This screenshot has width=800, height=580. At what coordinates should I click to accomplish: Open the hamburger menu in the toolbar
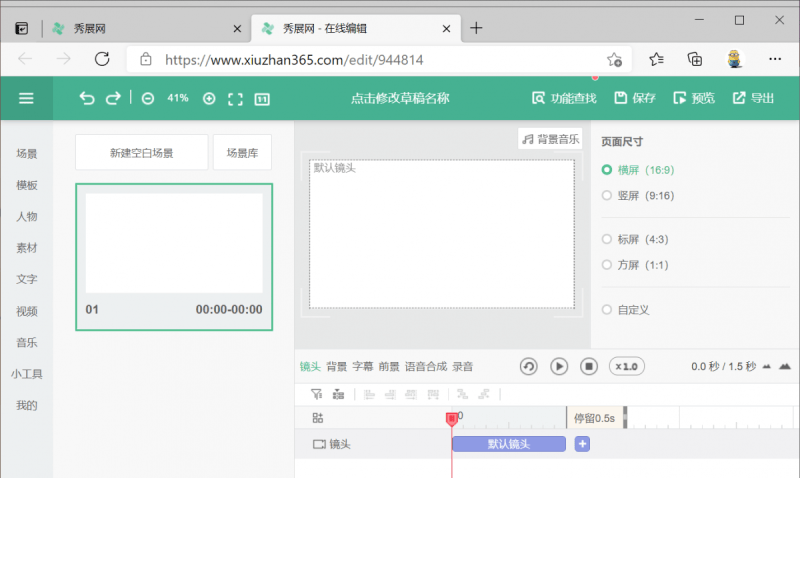click(26, 98)
